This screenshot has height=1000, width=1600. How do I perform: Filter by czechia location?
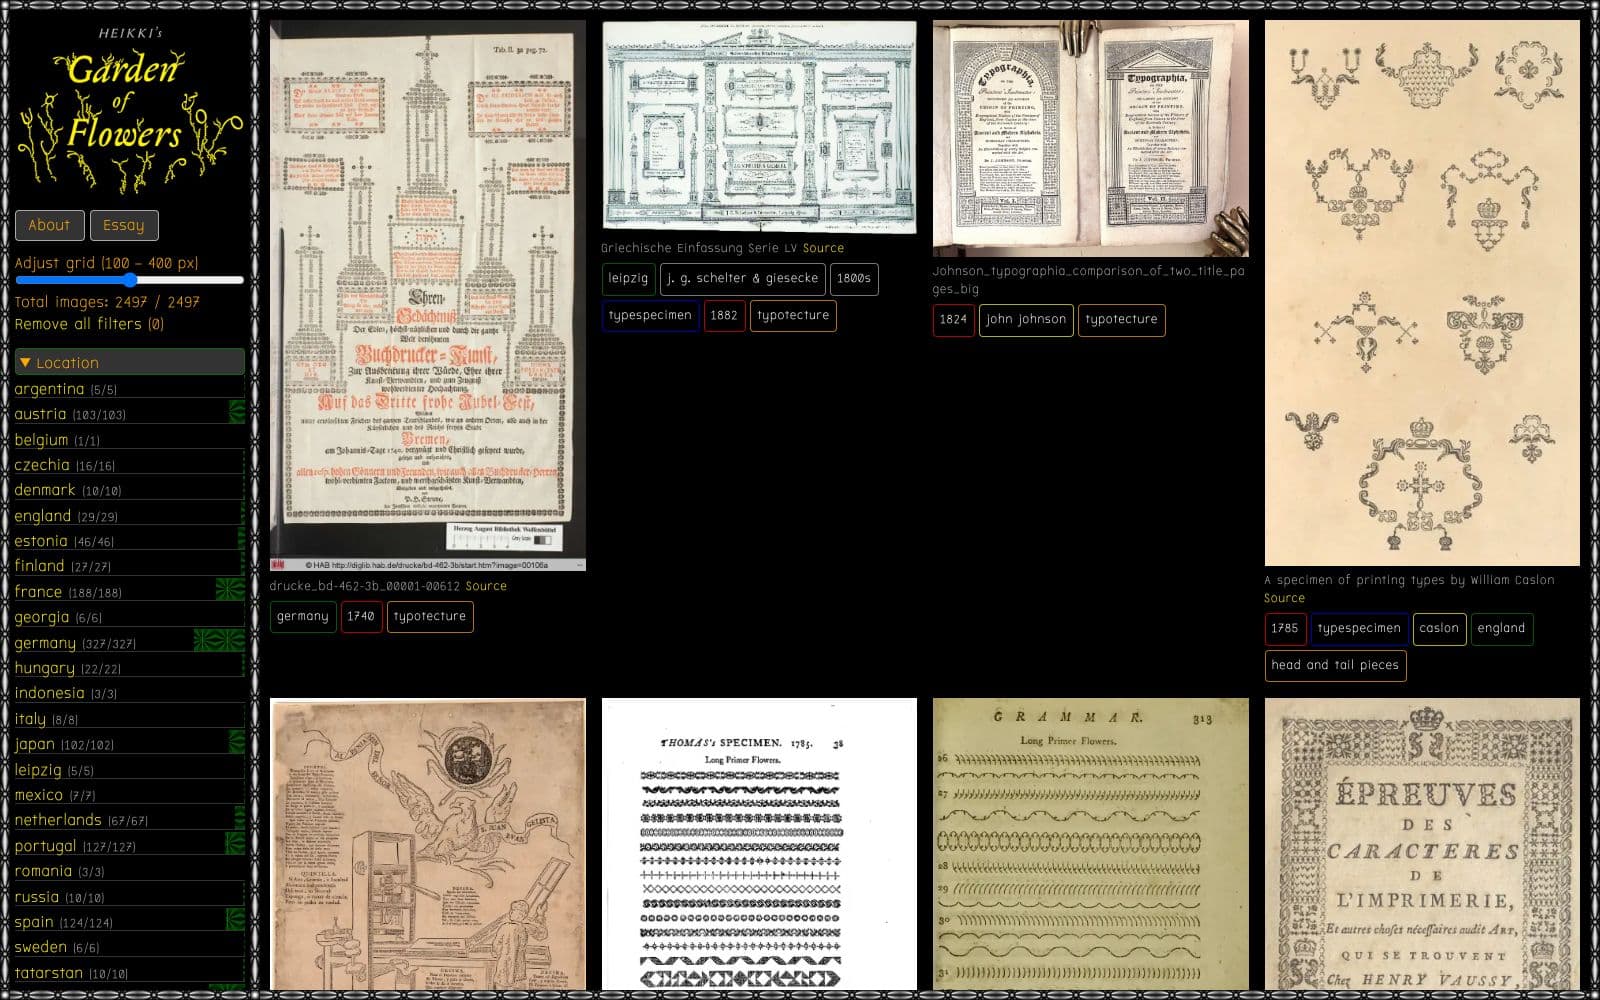(x=130, y=465)
